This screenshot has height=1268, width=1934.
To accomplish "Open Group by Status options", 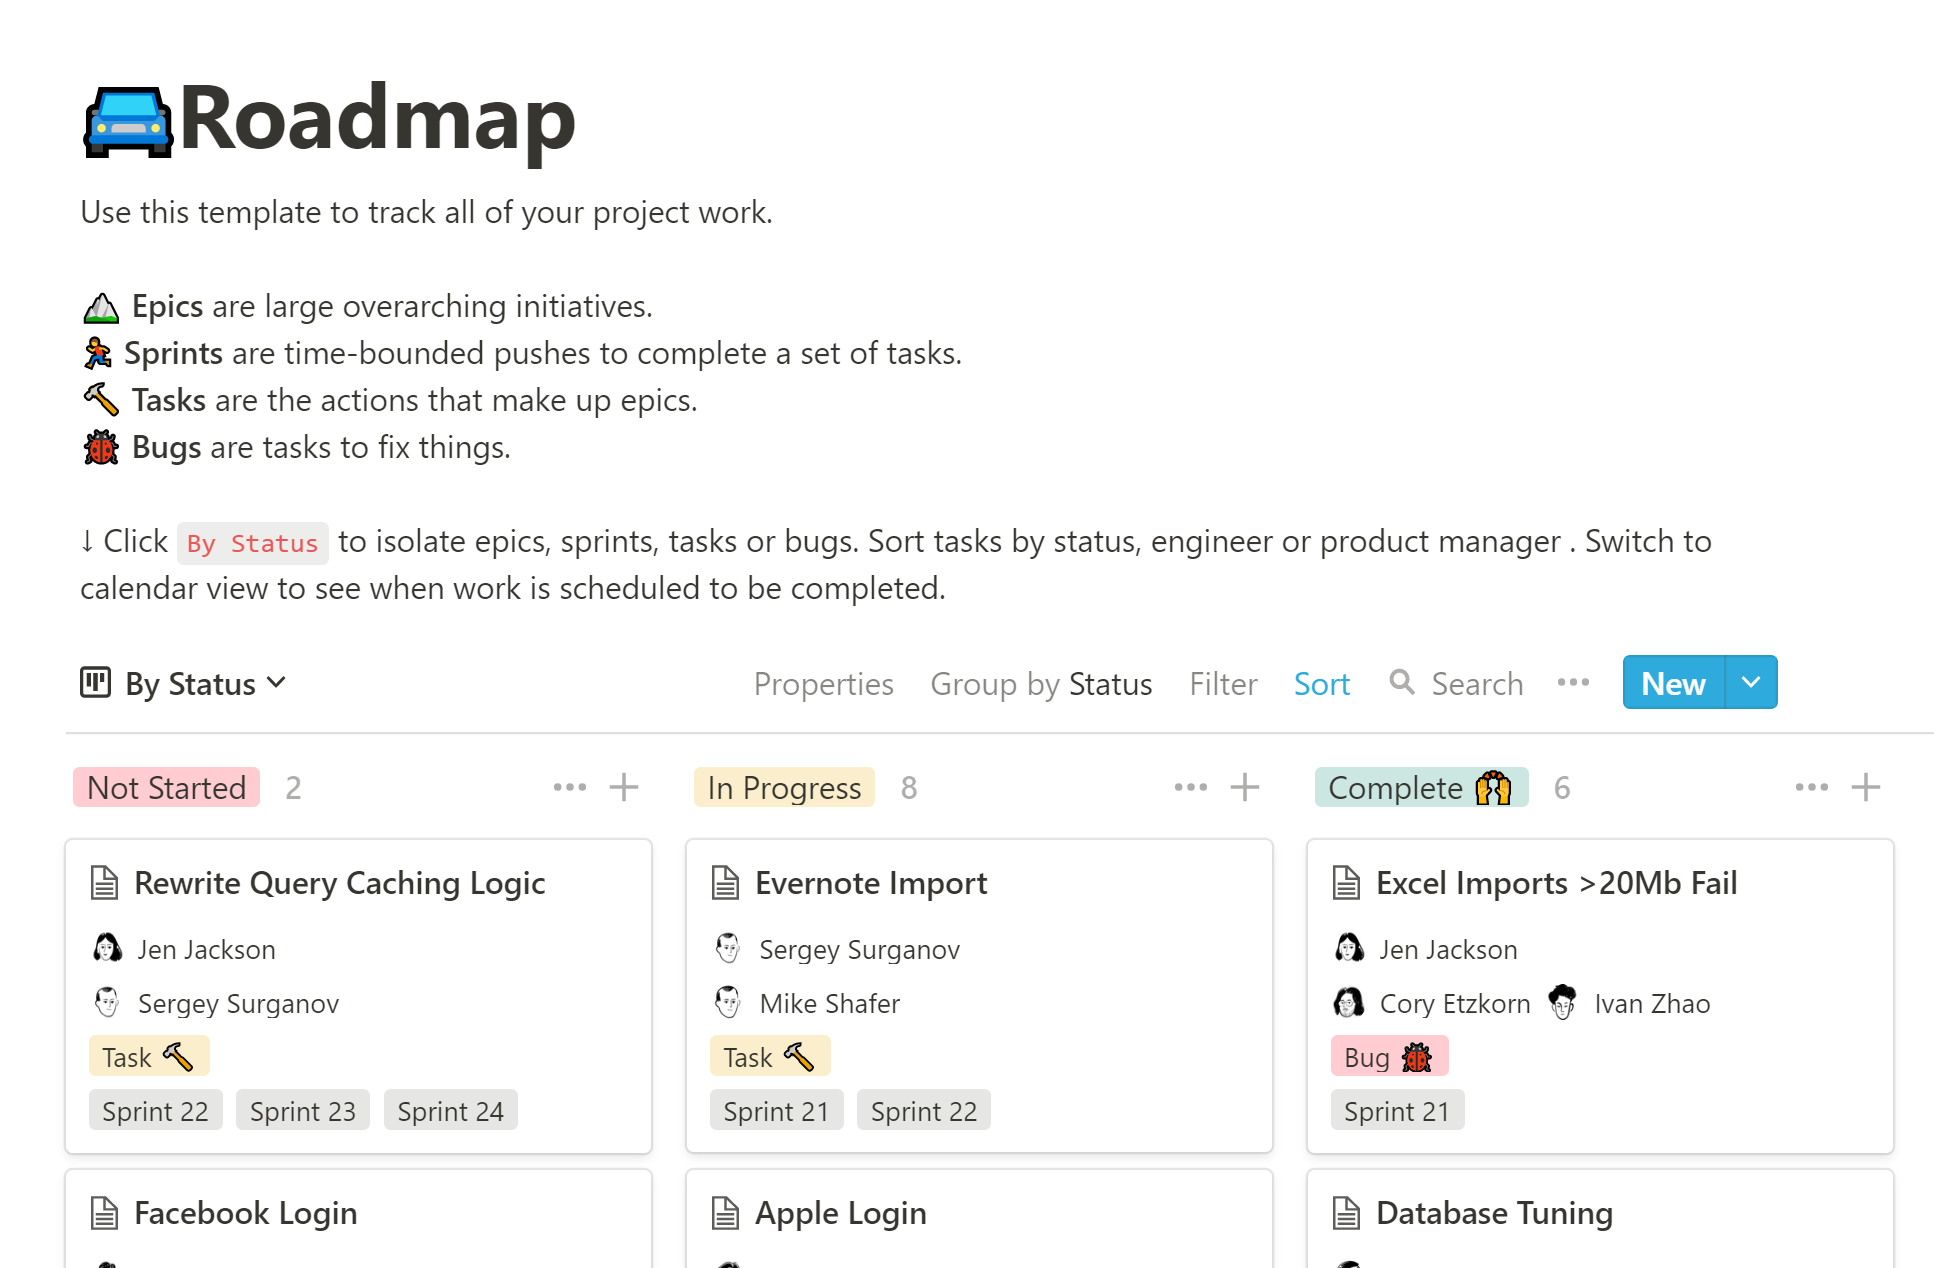I will coord(1040,684).
